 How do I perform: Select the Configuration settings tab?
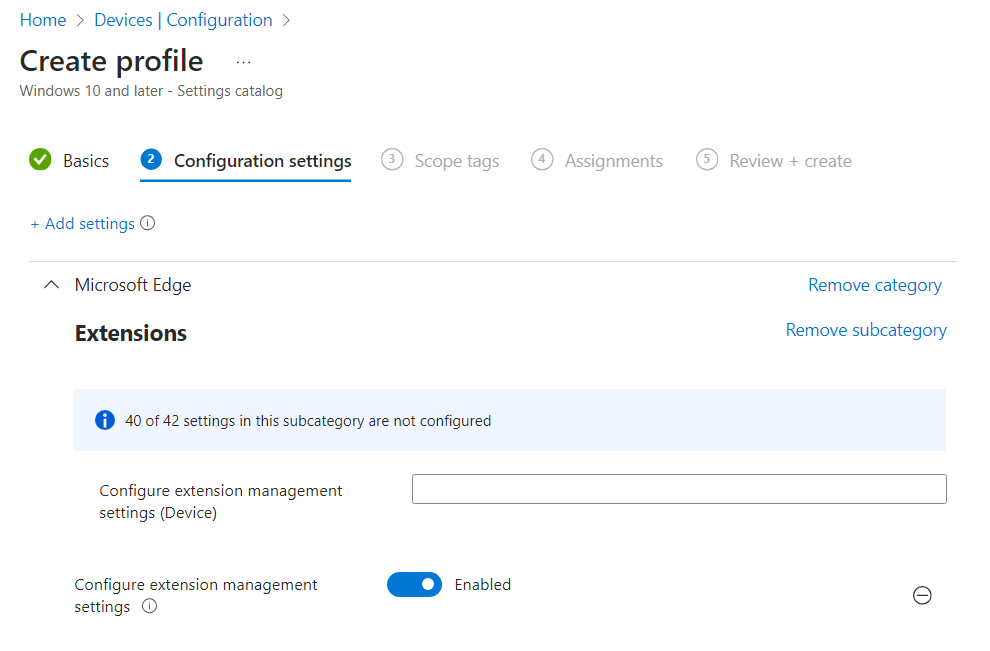(x=262, y=160)
